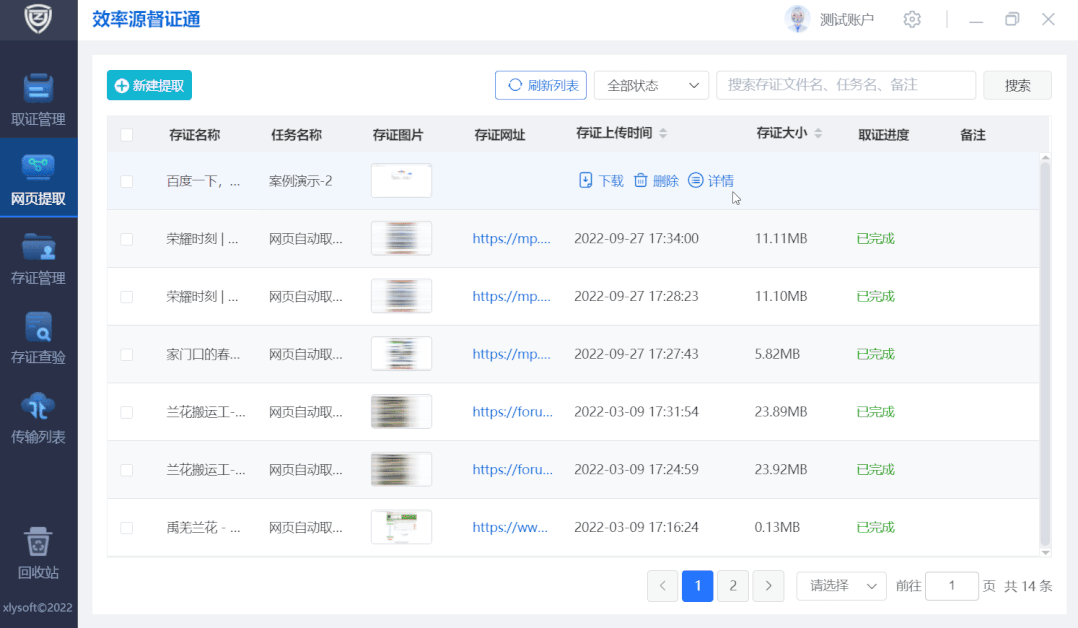1078x628 pixels.
Task: Delete the 百度一下 record
Action: coord(656,180)
